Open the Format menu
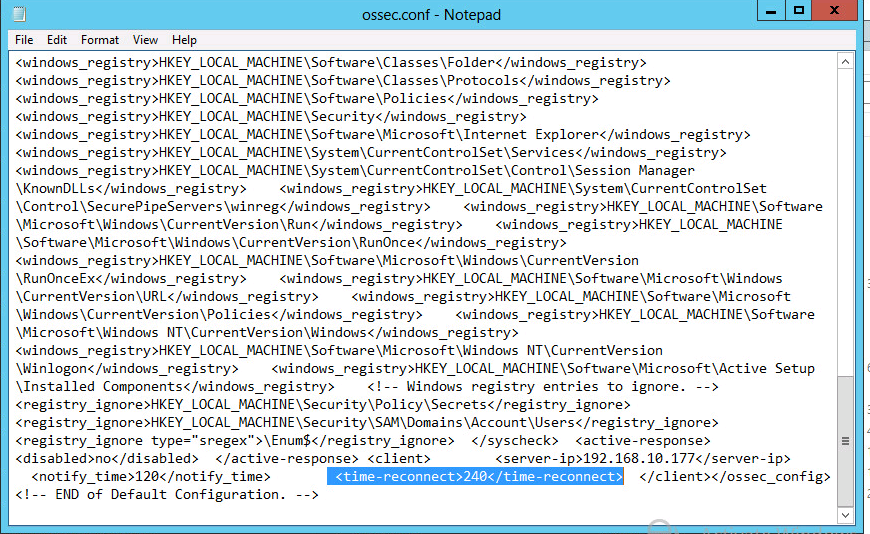The height and width of the screenshot is (534, 870). (x=100, y=40)
